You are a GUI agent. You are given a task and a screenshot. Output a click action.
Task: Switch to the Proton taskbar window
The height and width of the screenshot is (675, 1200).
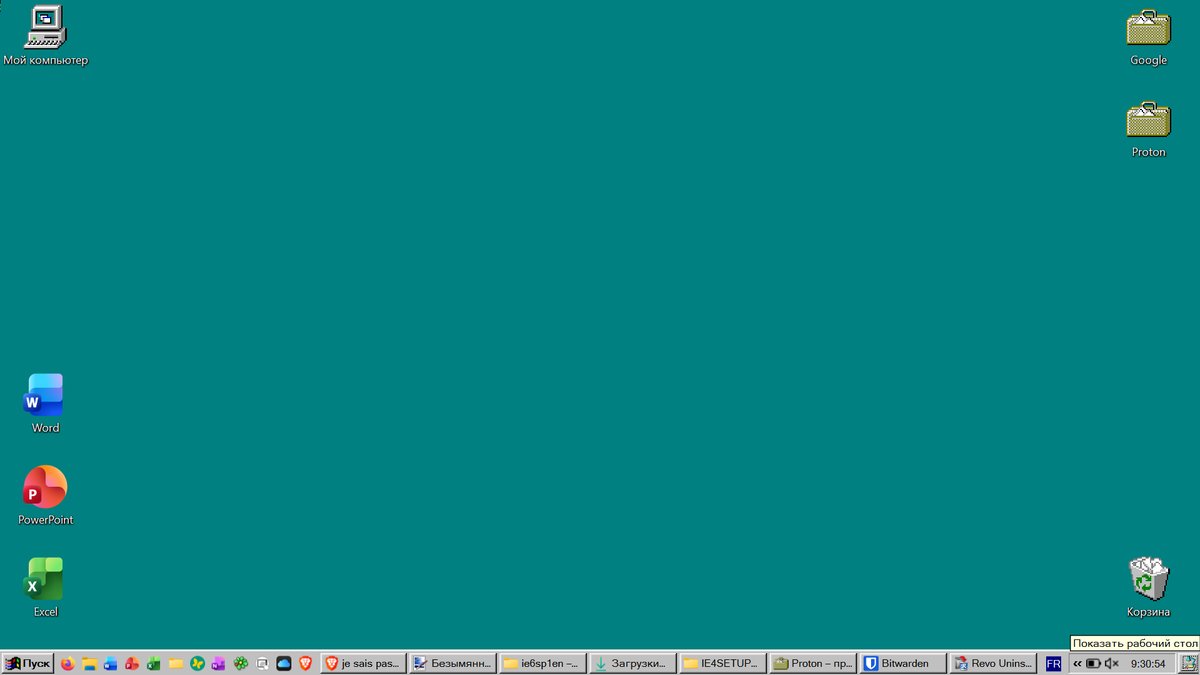813,663
